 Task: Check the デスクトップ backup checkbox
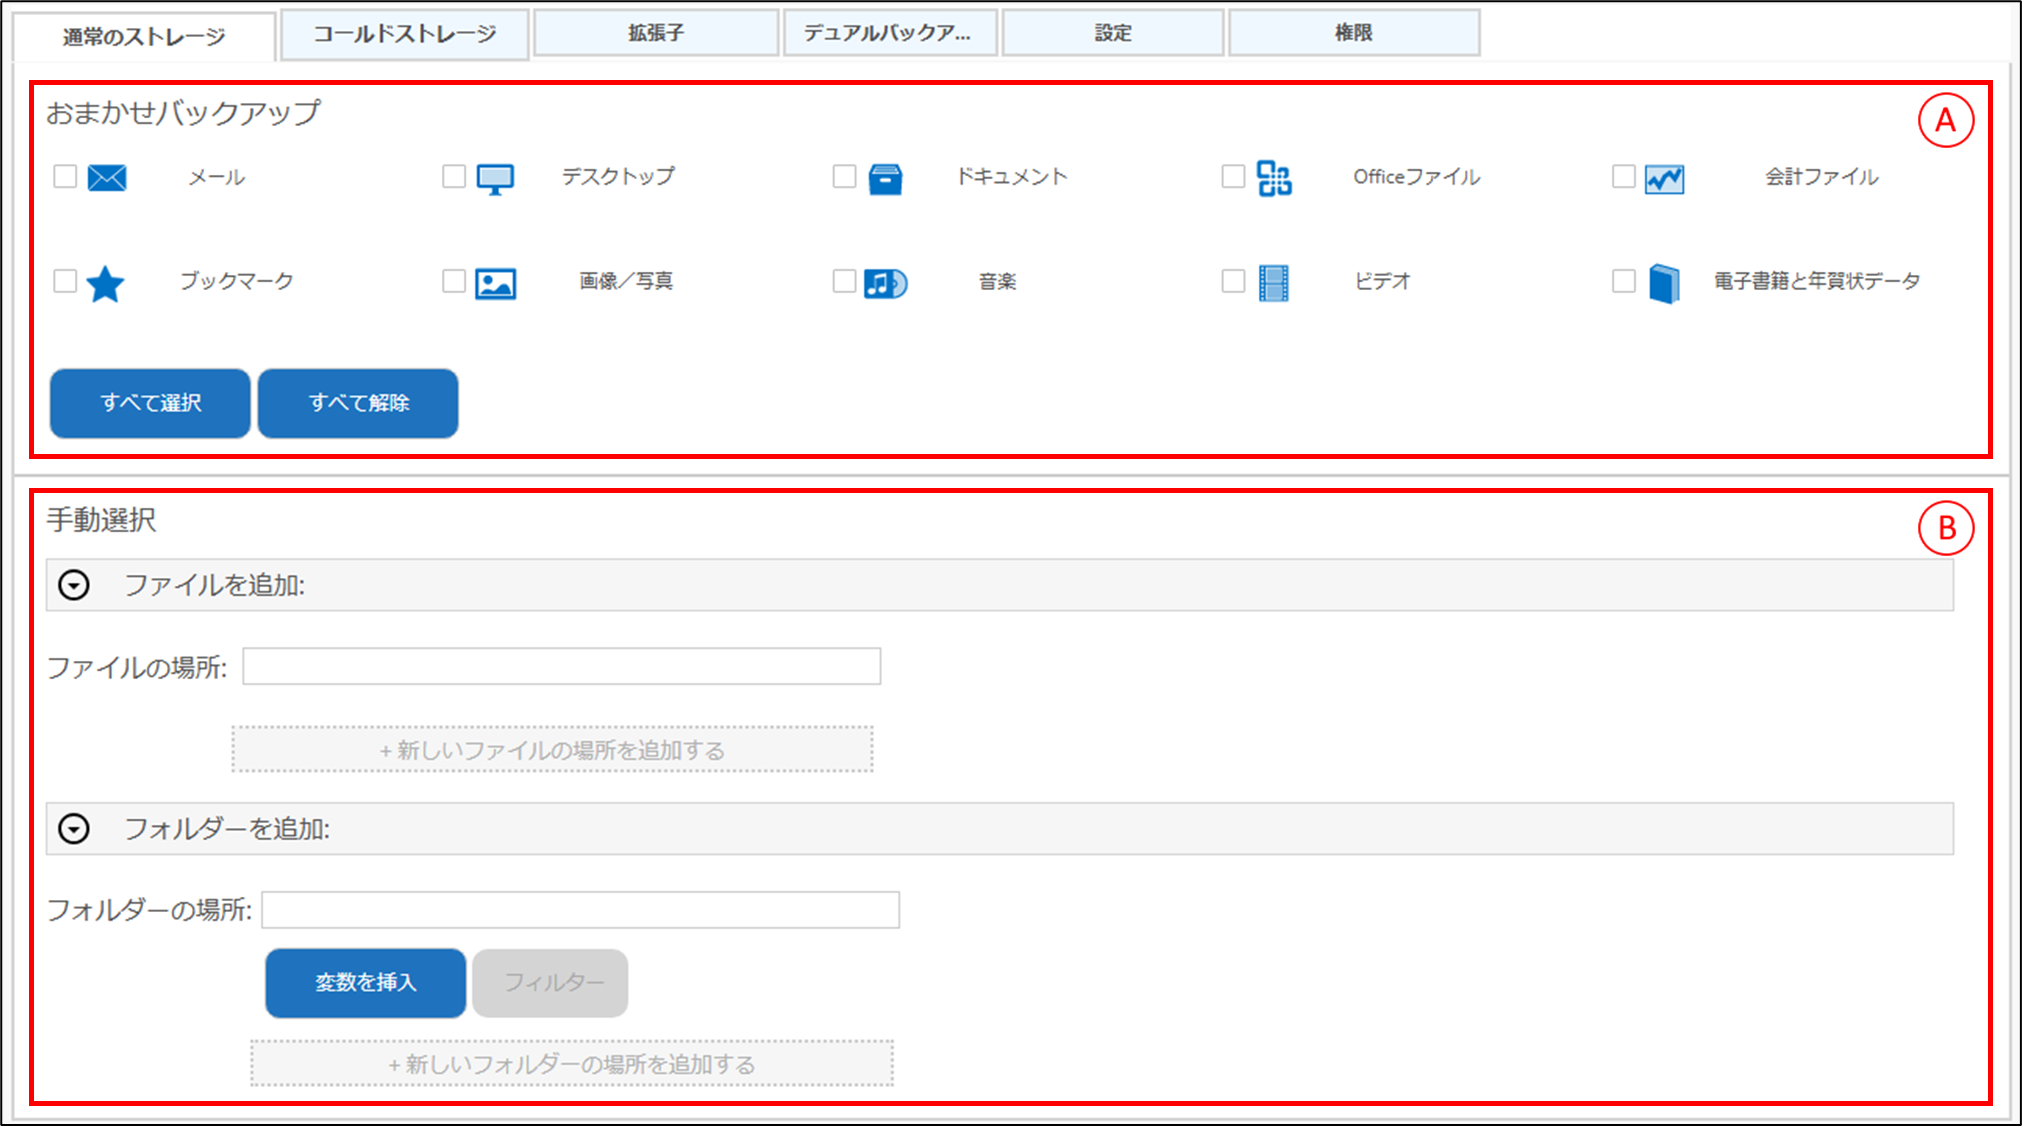454,177
